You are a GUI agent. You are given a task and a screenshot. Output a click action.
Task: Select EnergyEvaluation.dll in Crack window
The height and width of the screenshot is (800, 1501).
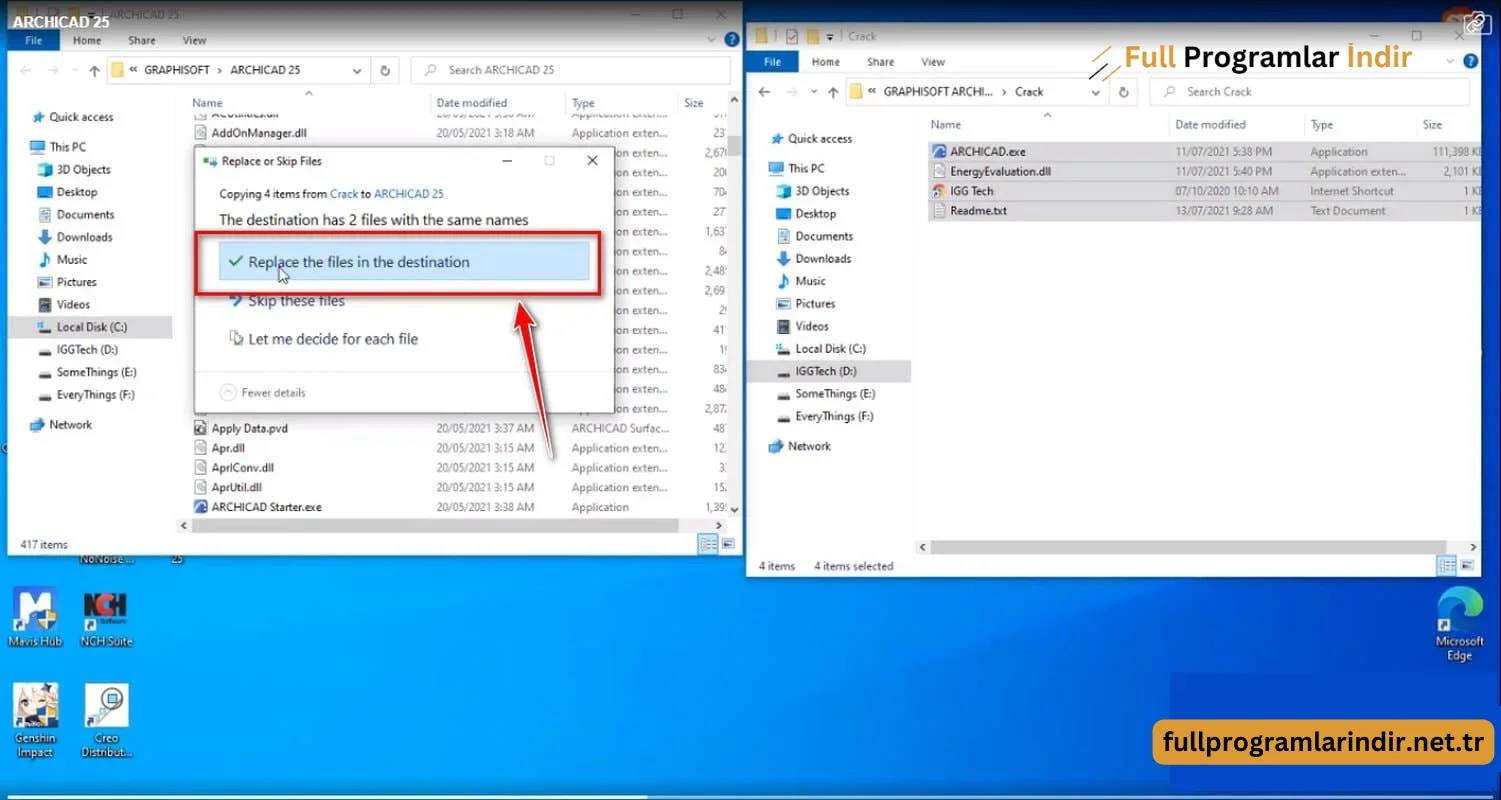(x=1000, y=172)
